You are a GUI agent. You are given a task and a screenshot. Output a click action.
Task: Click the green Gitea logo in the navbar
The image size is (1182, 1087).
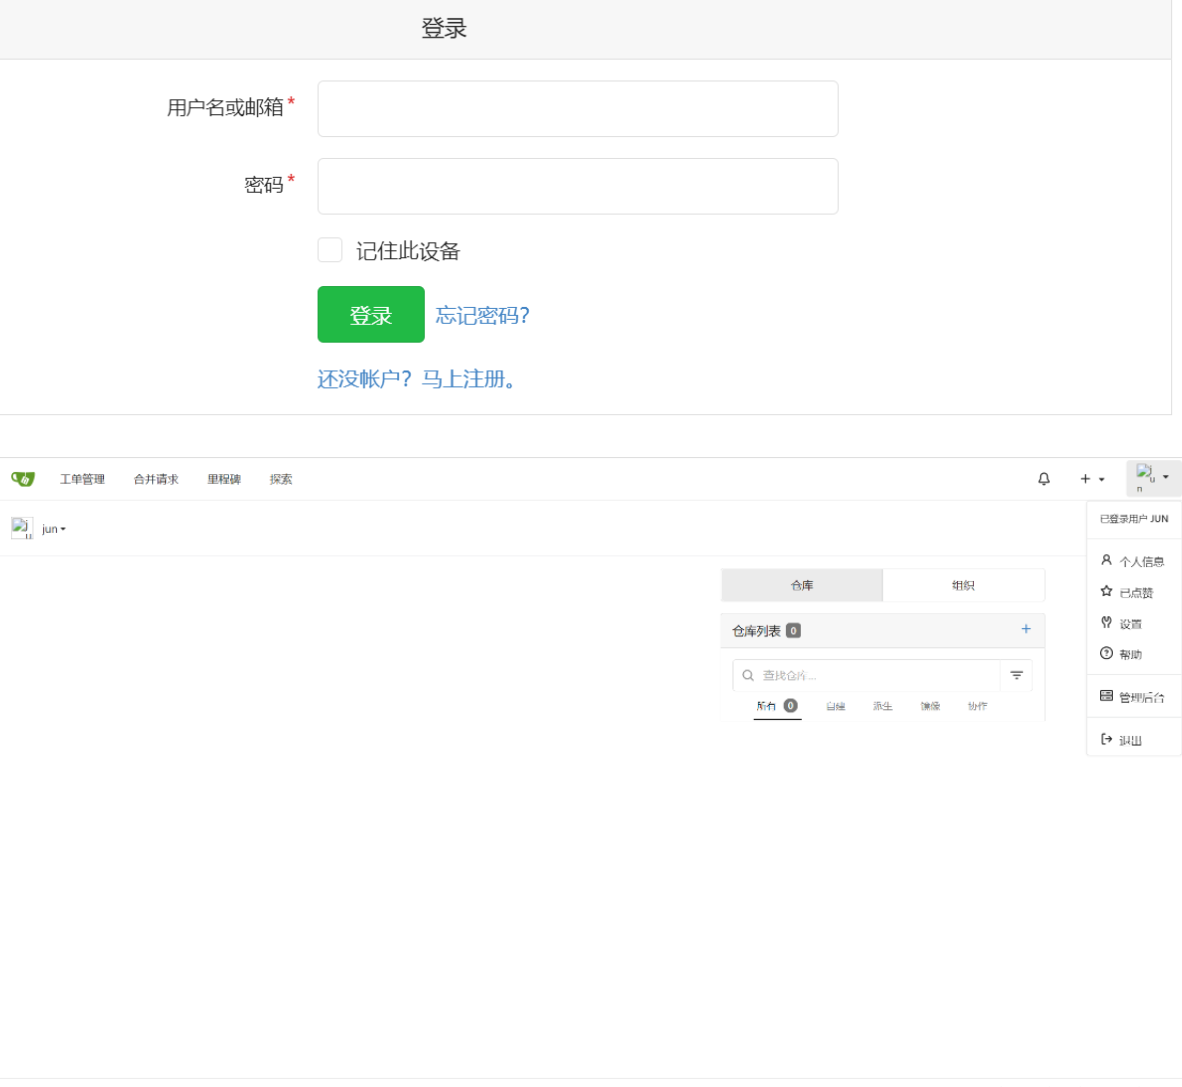[x=22, y=479]
